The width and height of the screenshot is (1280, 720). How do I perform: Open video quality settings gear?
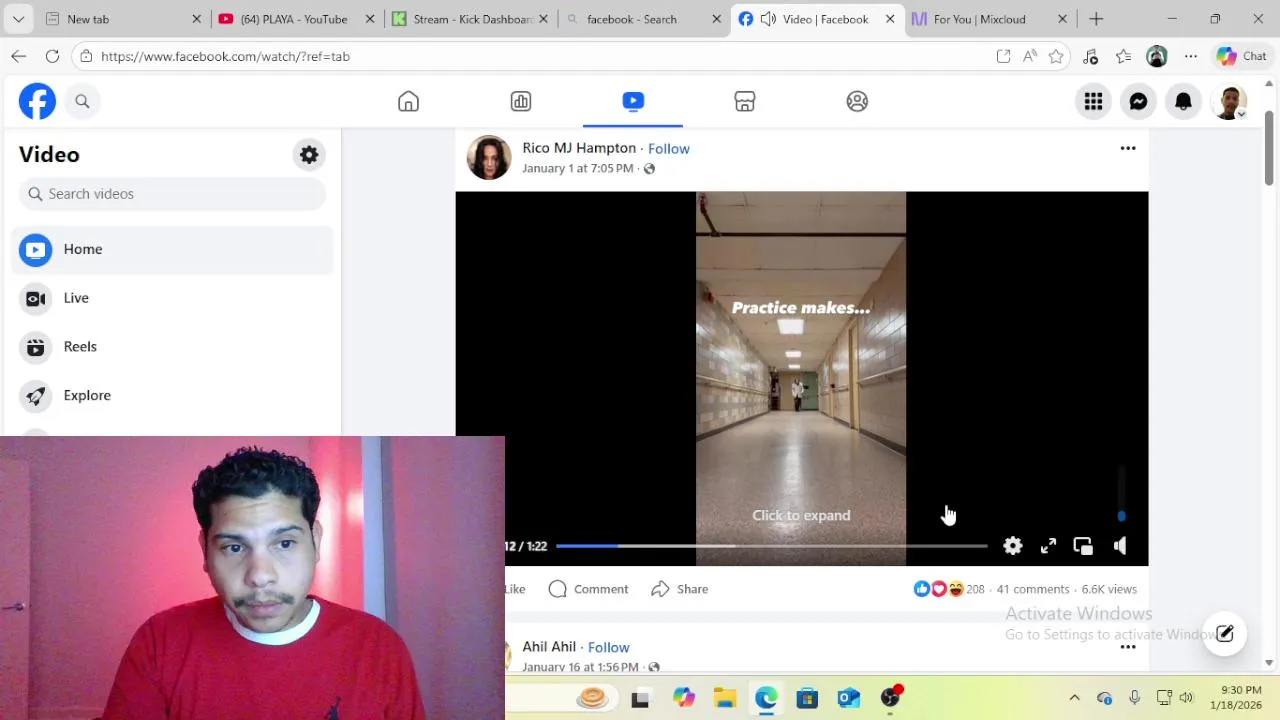[x=1013, y=546]
